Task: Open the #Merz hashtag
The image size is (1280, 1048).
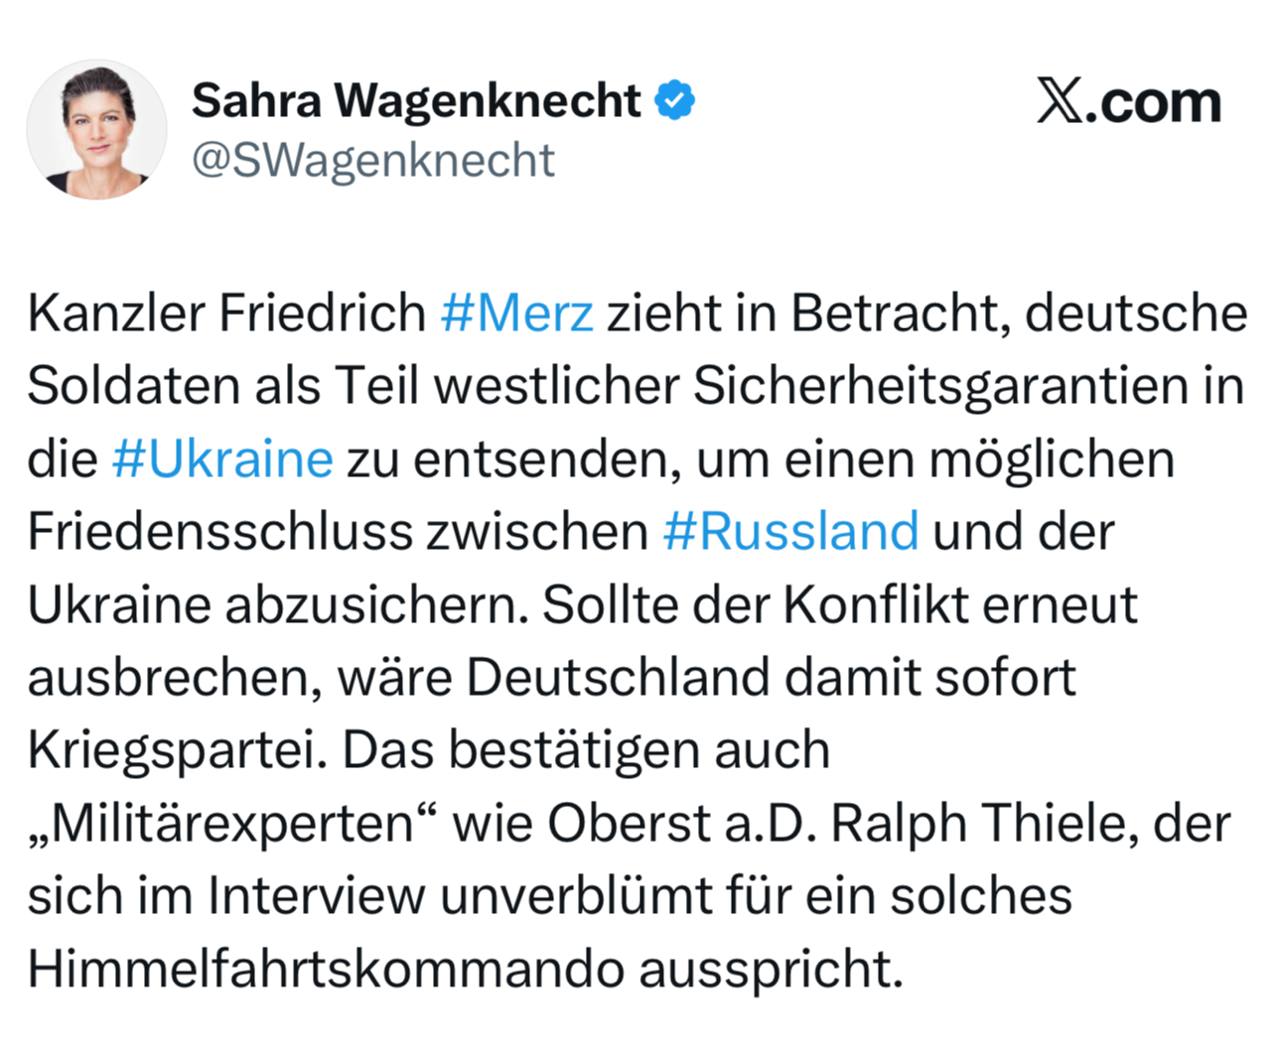Action: coord(517,313)
